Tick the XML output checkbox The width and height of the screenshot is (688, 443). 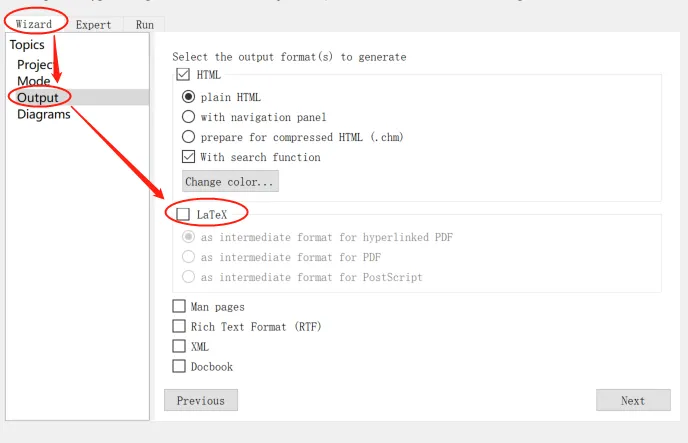click(x=179, y=346)
